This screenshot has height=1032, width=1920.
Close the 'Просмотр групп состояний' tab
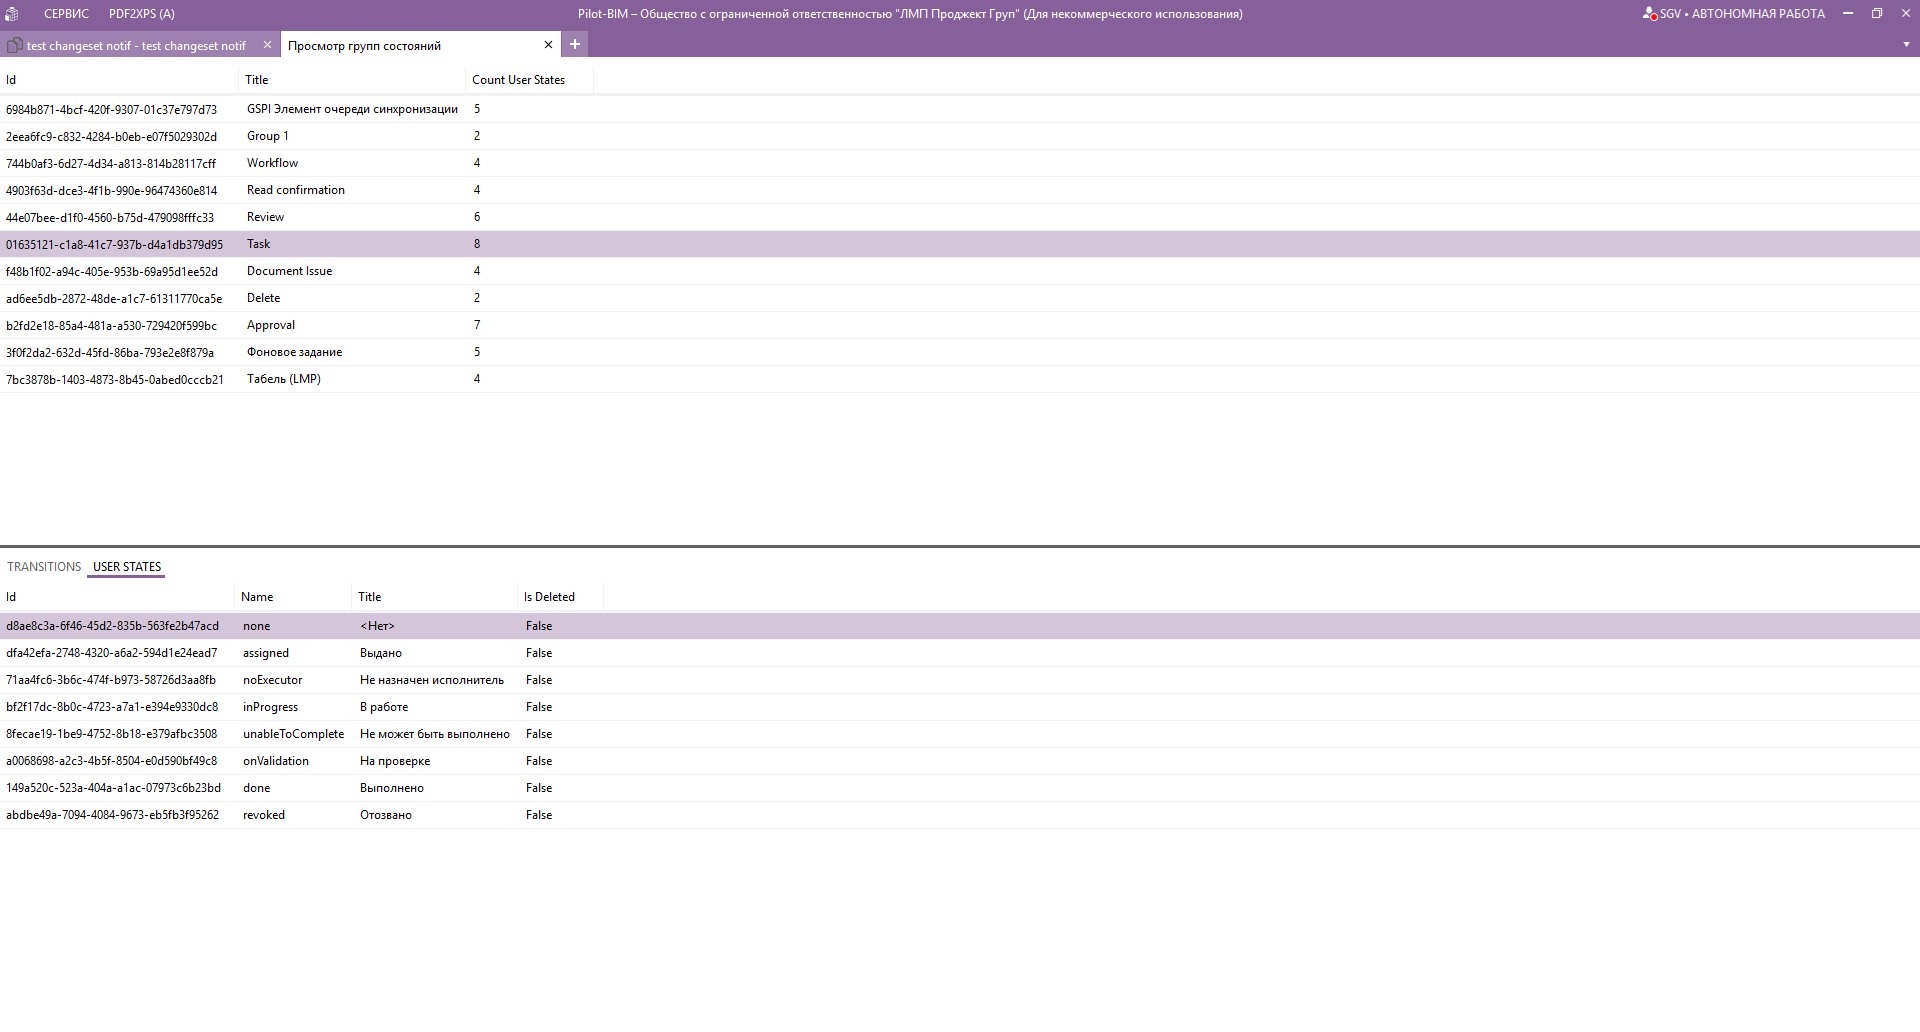click(548, 45)
